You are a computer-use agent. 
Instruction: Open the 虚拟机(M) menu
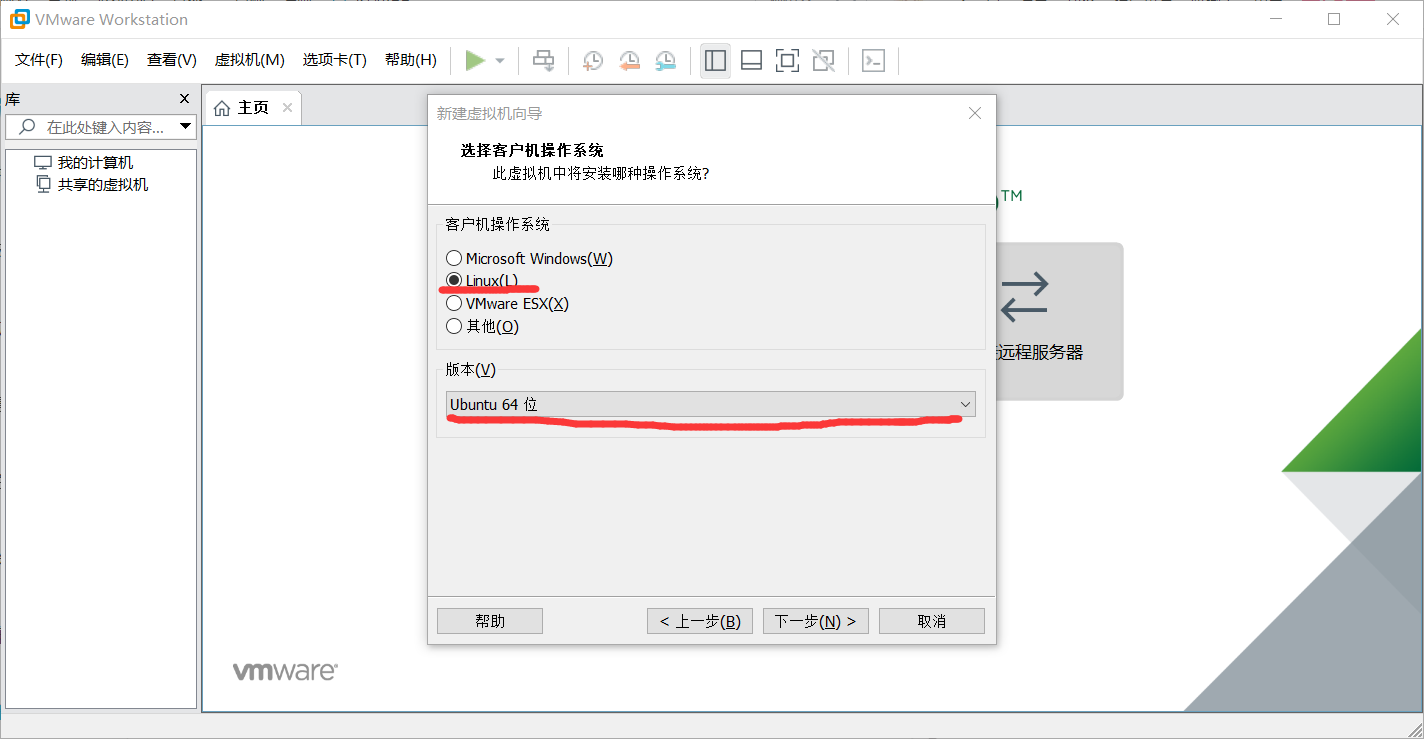pos(250,60)
